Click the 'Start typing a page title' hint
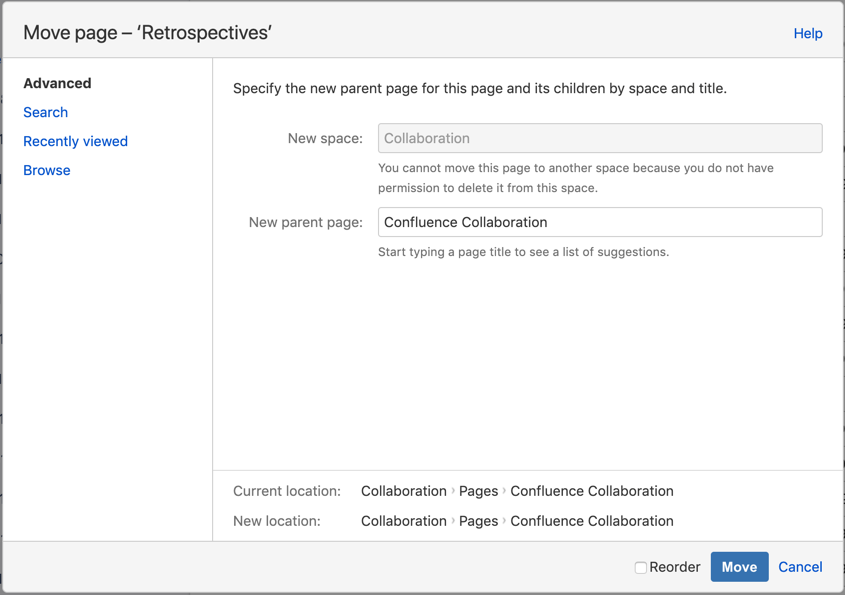The width and height of the screenshot is (845, 595). 523,252
